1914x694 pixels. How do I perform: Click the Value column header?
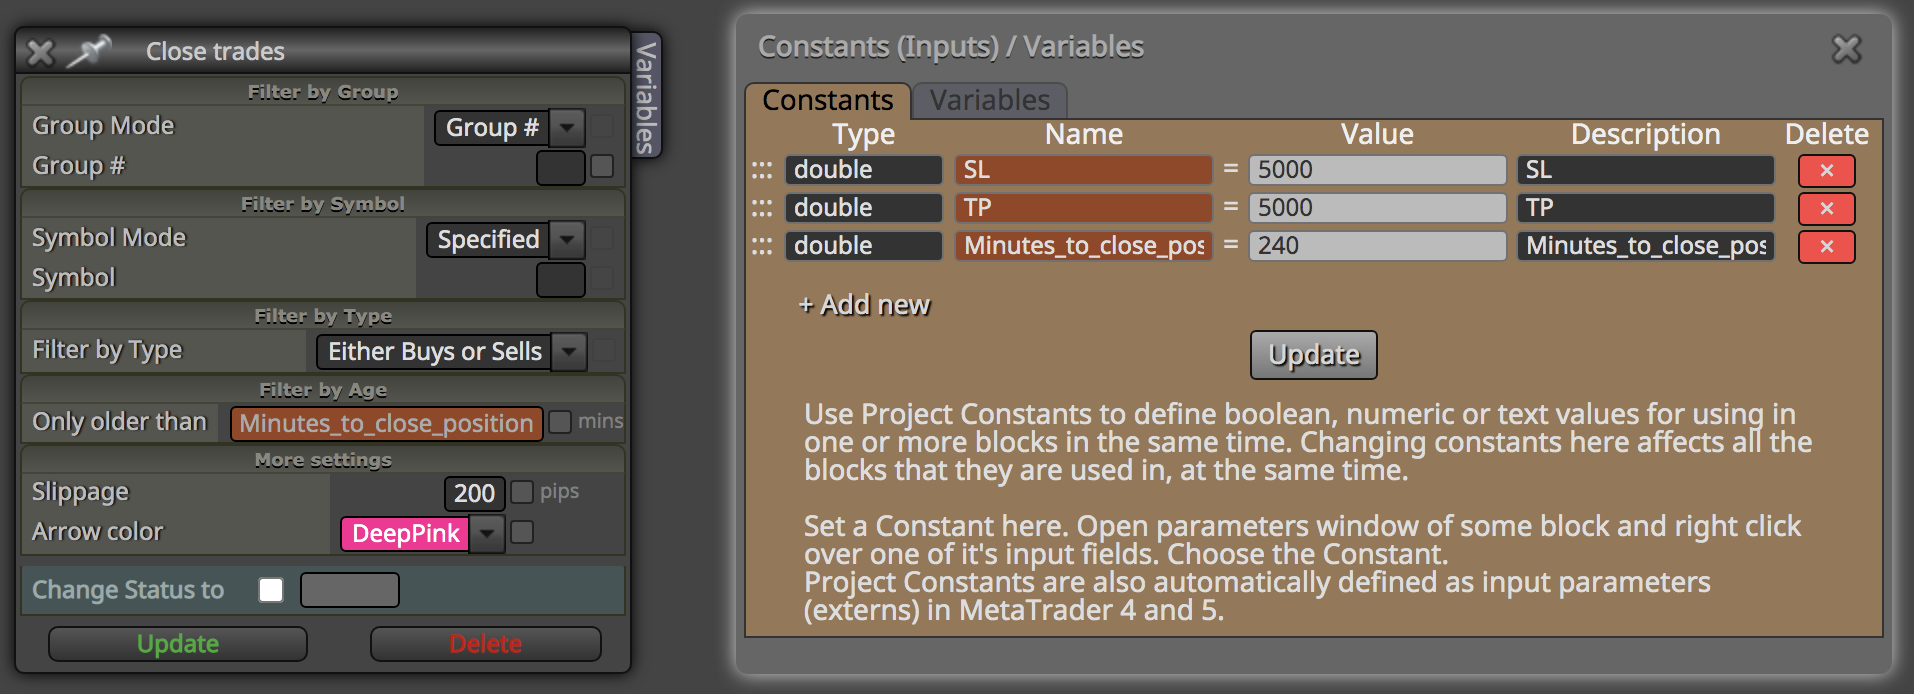pyautogui.click(x=1377, y=134)
